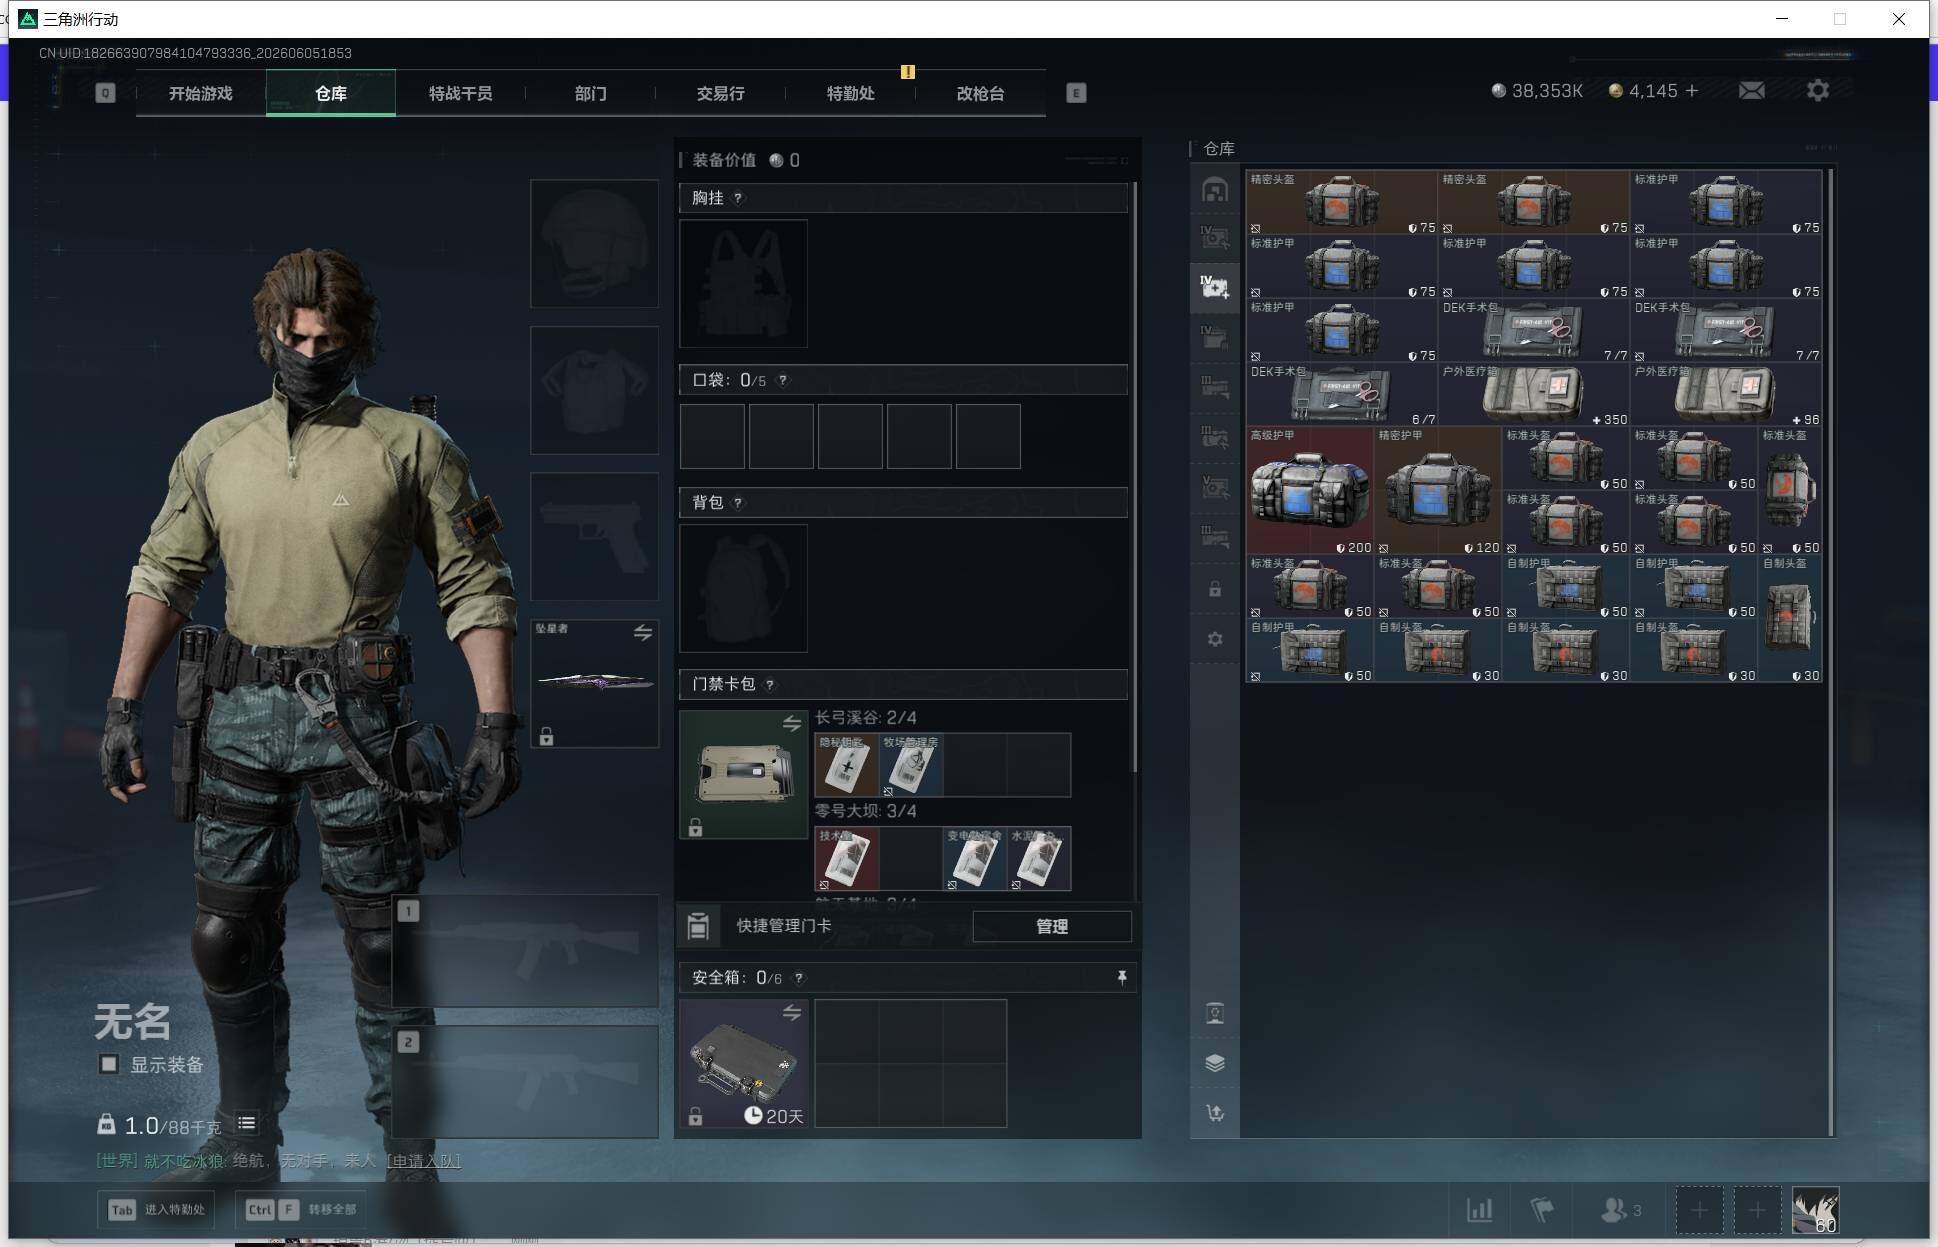Click the empty pistol equipment slot
Screen dimensions: 1938x1247
pyautogui.click(x=594, y=537)
